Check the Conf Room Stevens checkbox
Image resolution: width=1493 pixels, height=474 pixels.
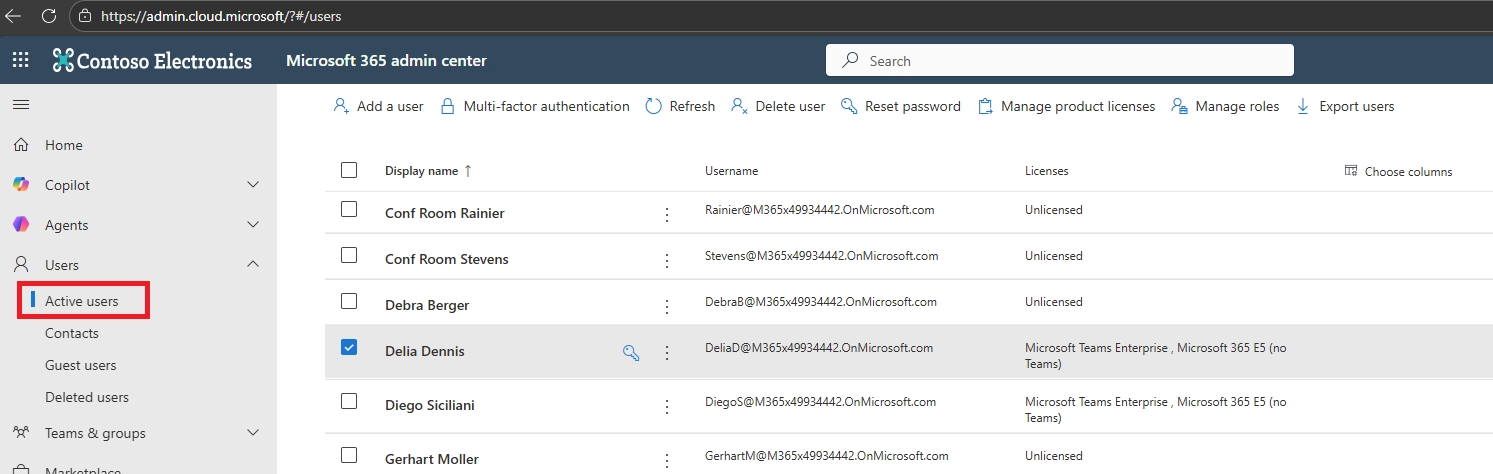tap(349, 255)
